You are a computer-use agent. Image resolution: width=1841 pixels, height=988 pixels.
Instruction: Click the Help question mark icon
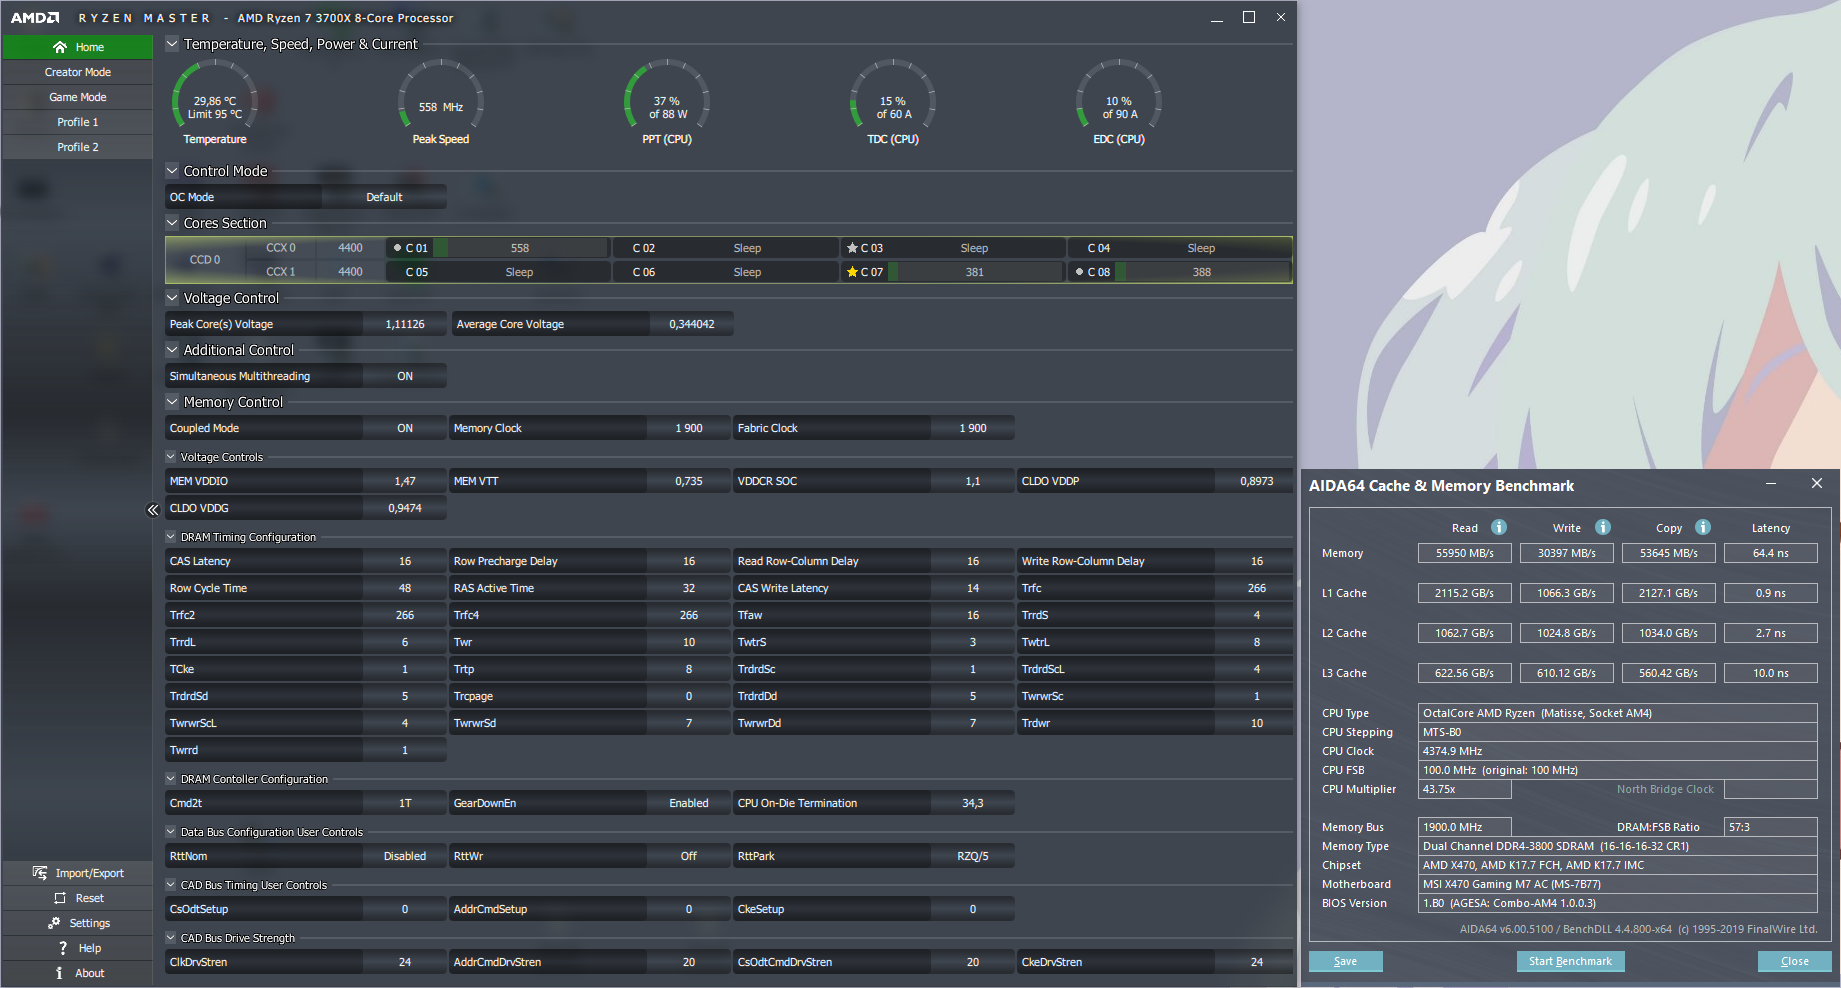click(x=63, y=948)
